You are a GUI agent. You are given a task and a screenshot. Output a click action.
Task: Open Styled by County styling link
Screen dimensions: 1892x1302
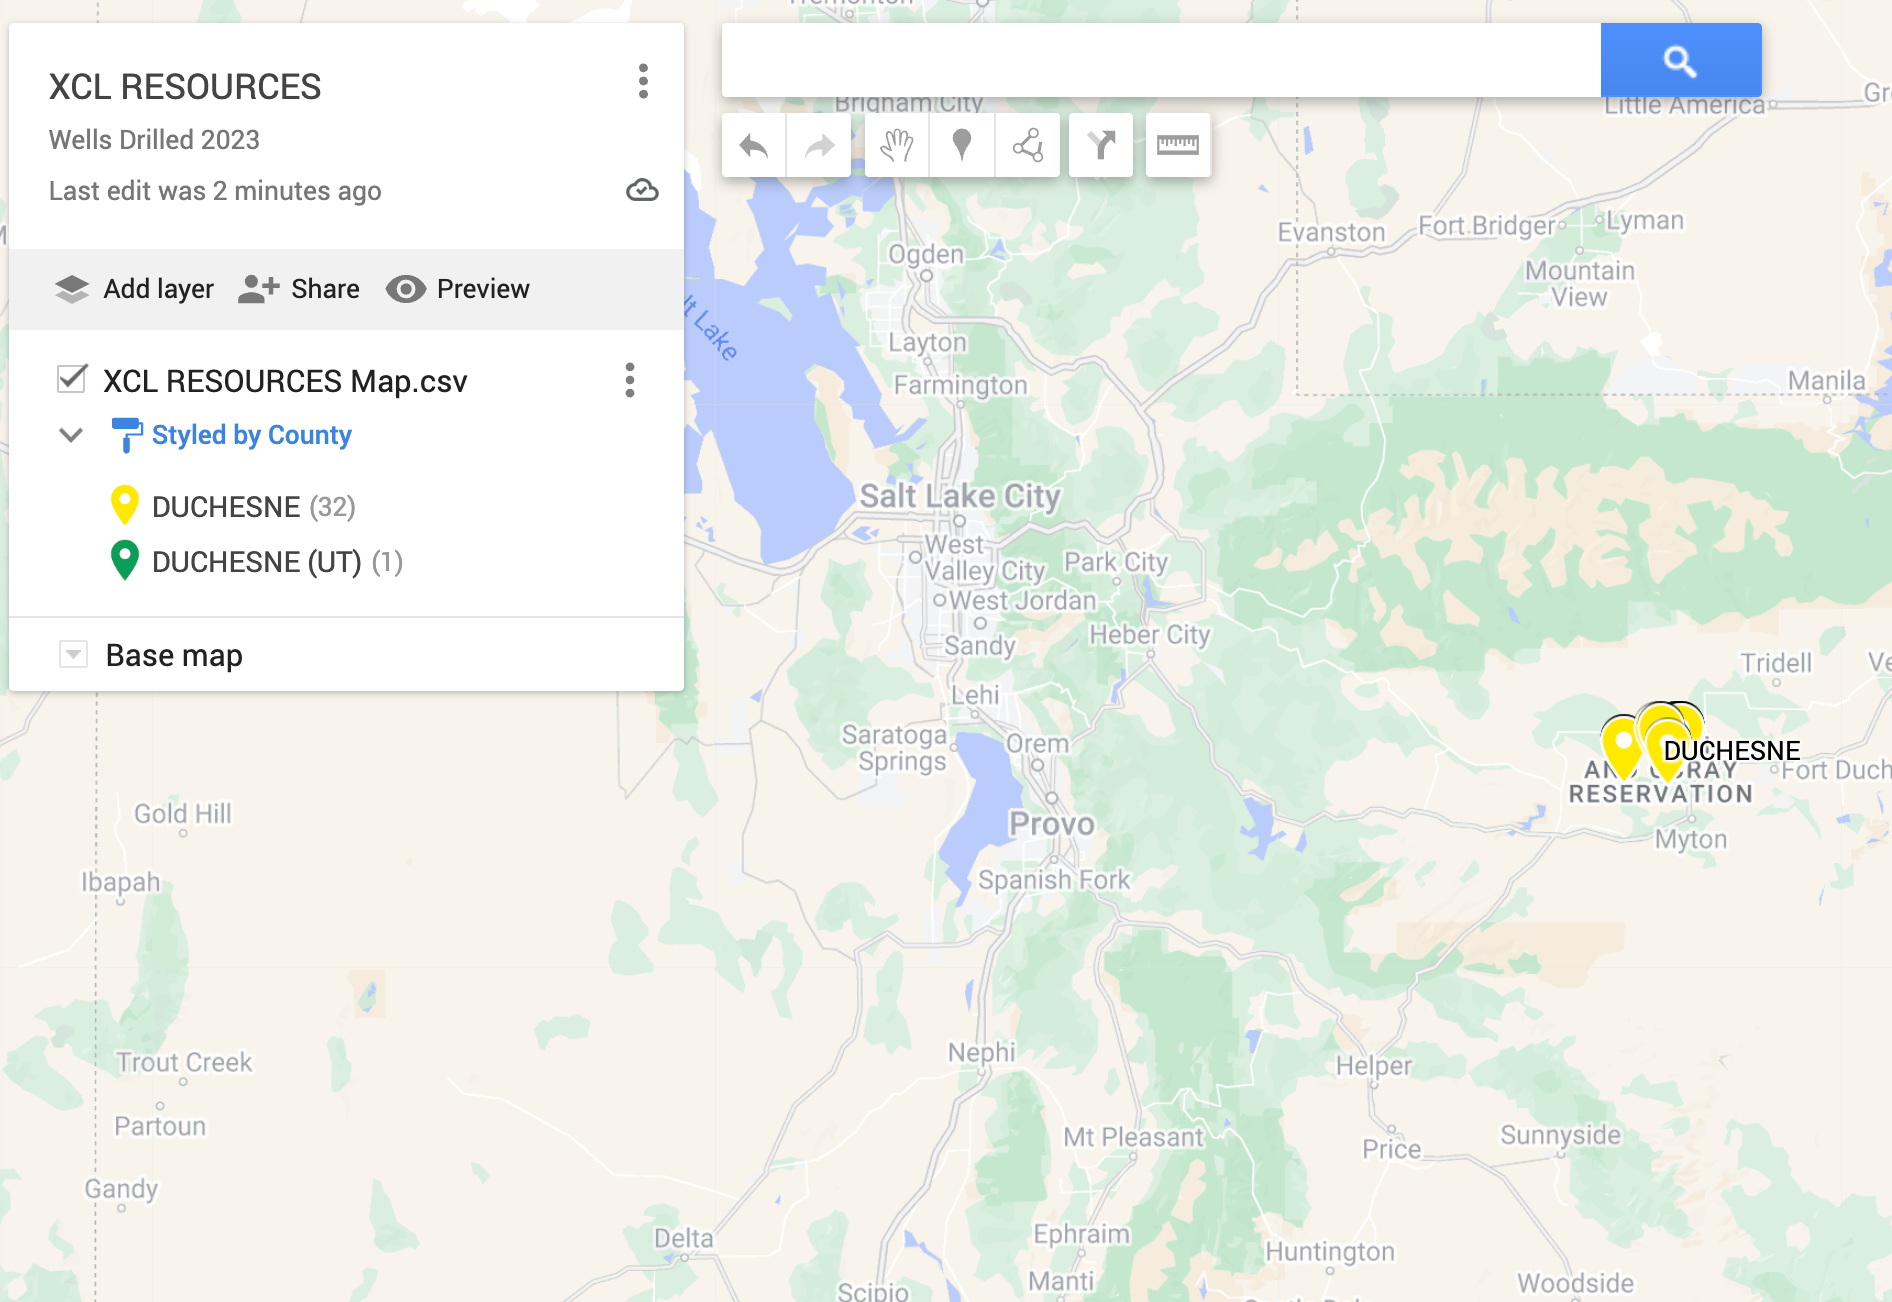(x=251, y=435)
